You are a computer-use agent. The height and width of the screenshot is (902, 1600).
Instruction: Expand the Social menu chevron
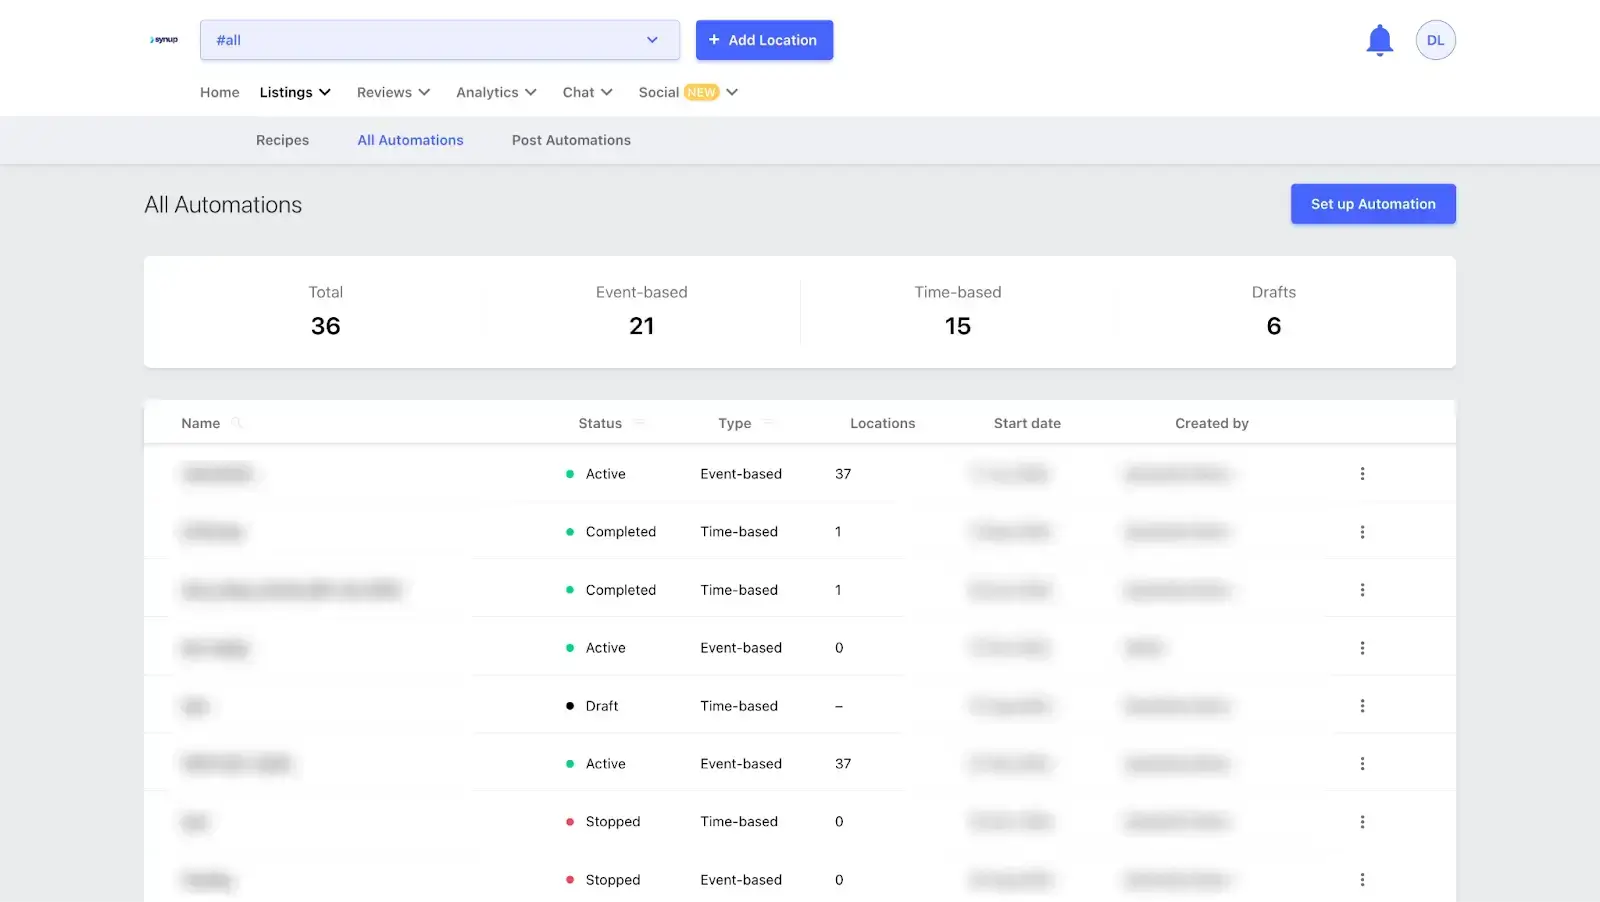732,92
